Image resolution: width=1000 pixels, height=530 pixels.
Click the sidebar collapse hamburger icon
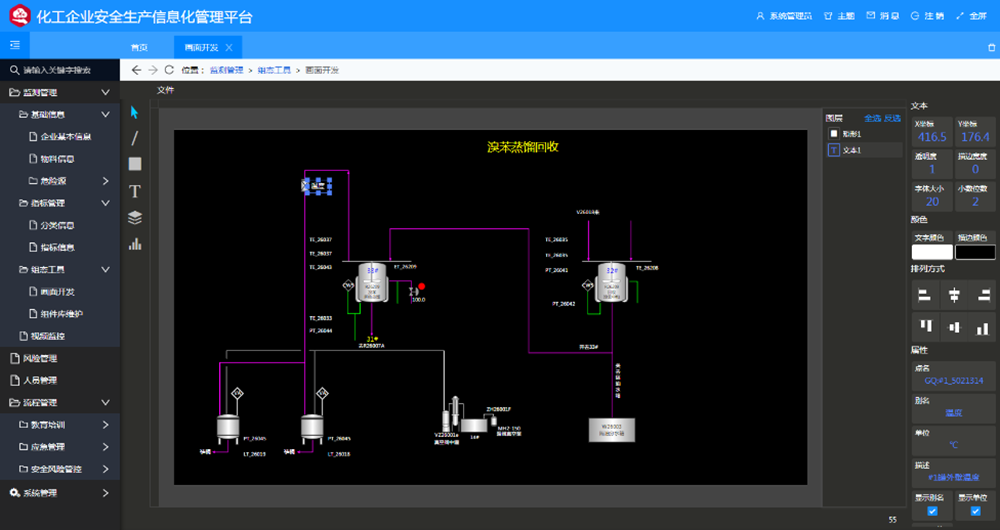tap(15, 45)
